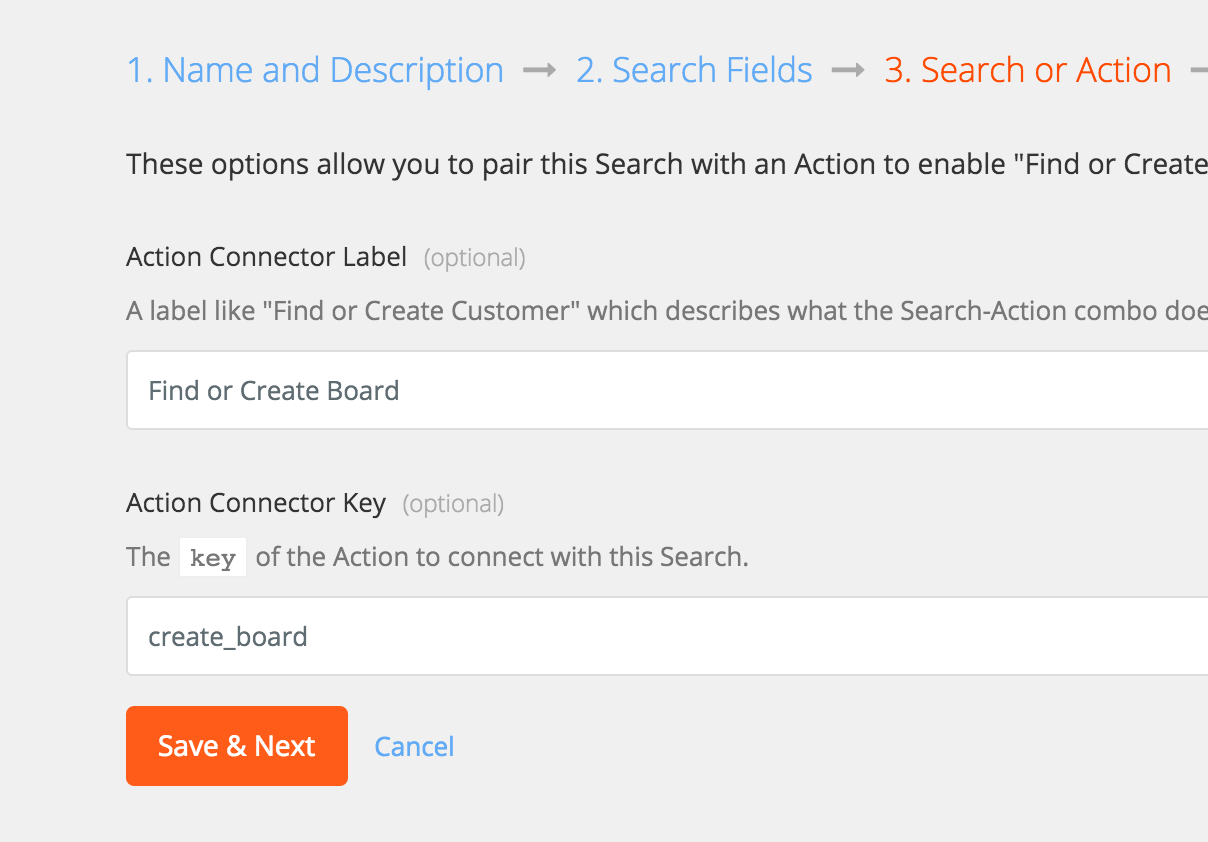Screen dimensions: 1208x842
Task: Click the Action Connector Key field label
Action: click(256, 503)
